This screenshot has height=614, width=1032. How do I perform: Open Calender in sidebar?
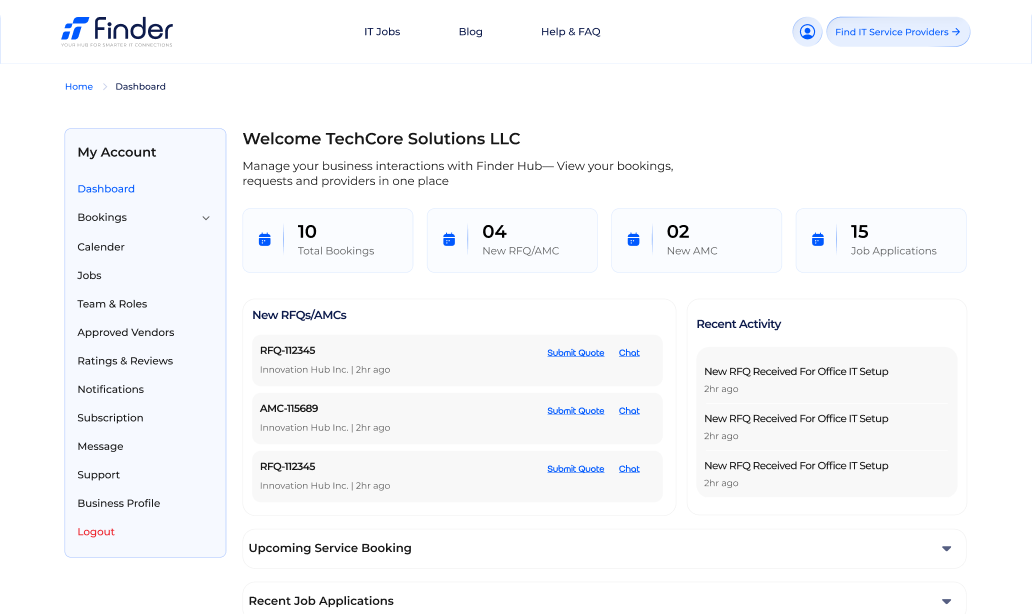(101, 247)
